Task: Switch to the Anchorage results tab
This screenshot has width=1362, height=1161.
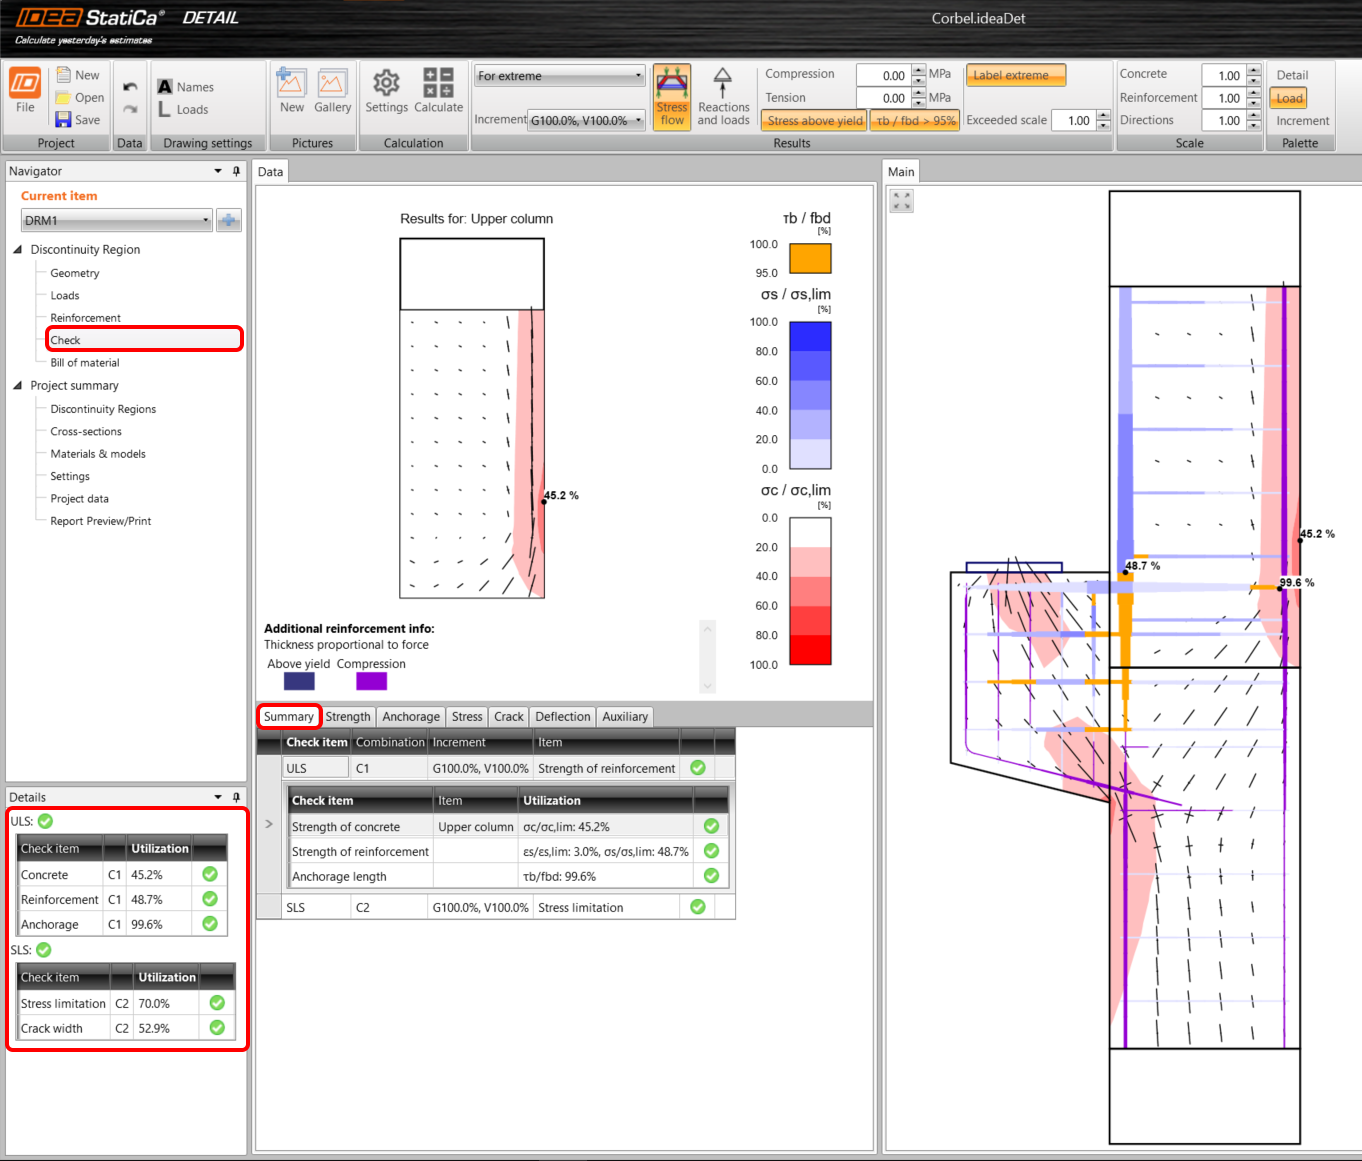Action: 411,716
